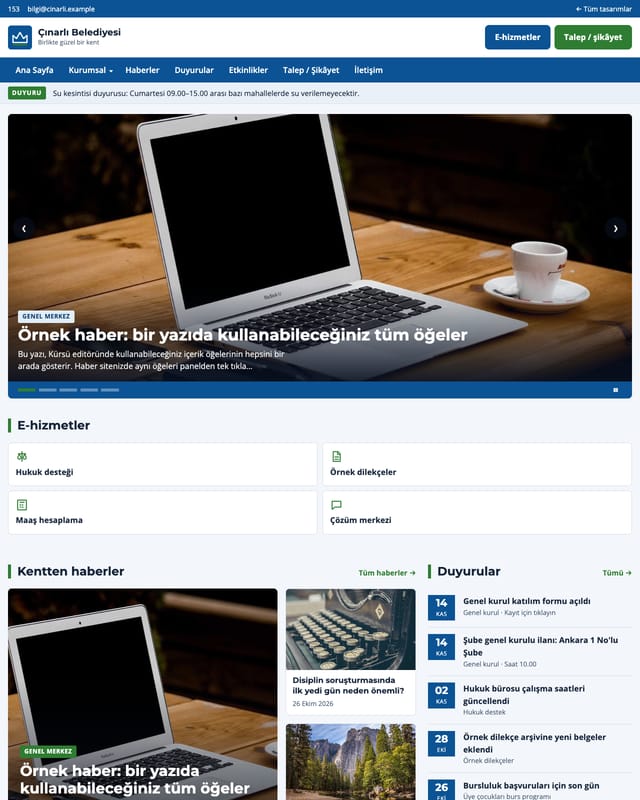Pause slideshow using the square stop button
The image size is (640, 800).
click(x=616, y=390)
